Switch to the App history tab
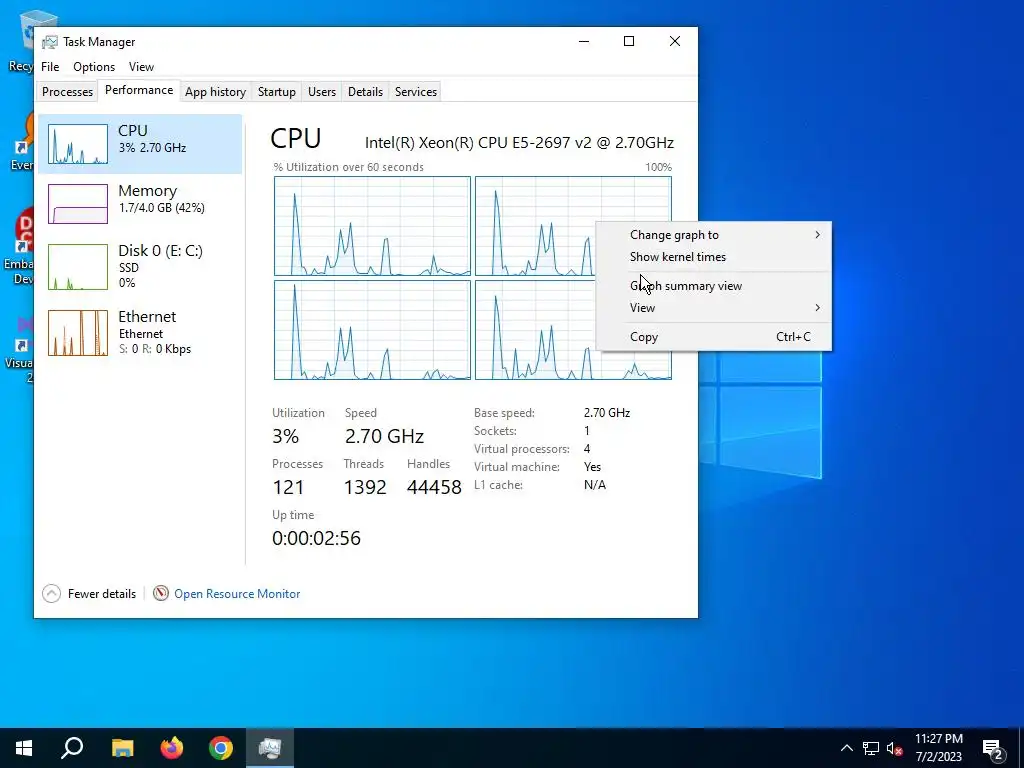Image resolution: width=1024 pixels, height=768 pixels. (x=216, y=91)
